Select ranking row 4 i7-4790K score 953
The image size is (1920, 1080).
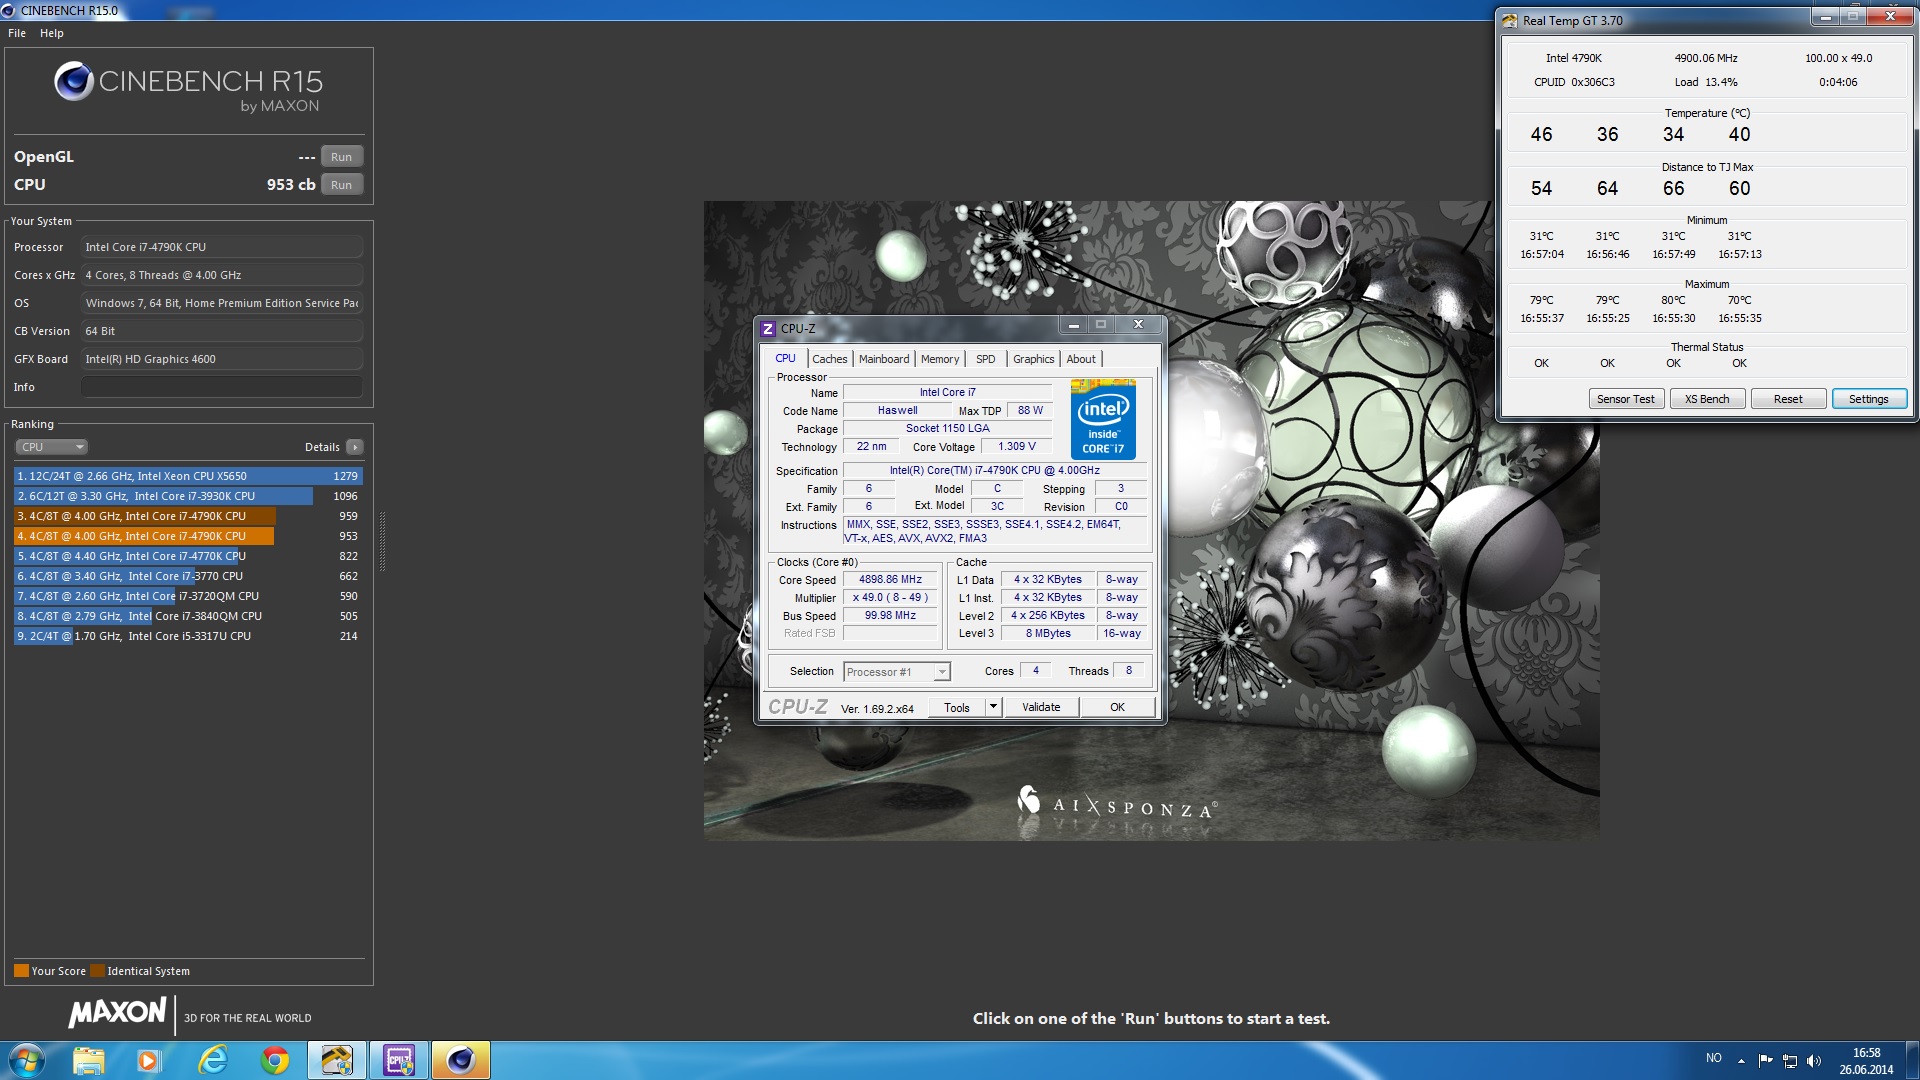coord(188,536)
